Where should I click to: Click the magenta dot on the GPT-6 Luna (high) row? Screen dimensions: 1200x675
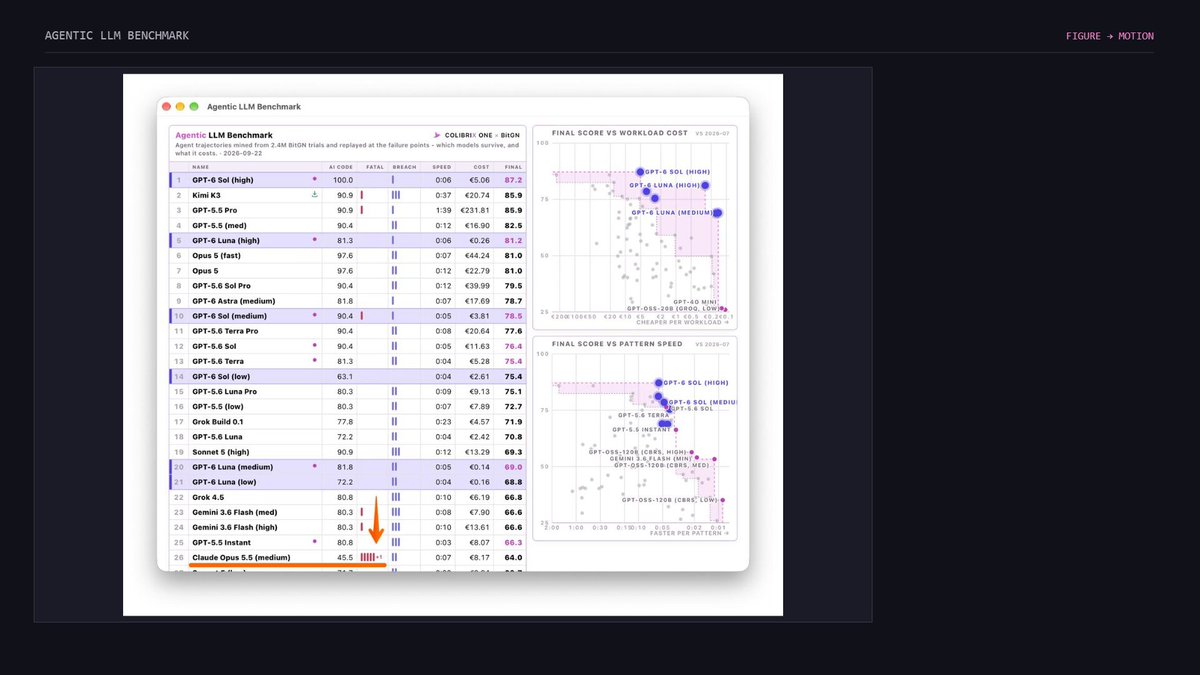tap(315, 240)
